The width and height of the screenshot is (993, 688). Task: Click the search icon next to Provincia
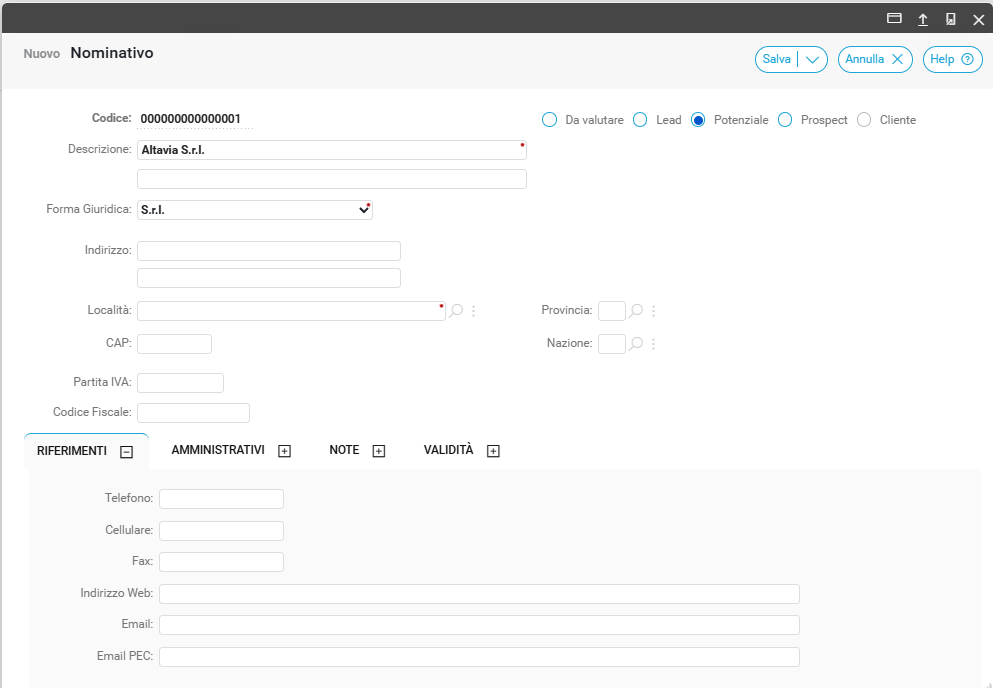636,311
